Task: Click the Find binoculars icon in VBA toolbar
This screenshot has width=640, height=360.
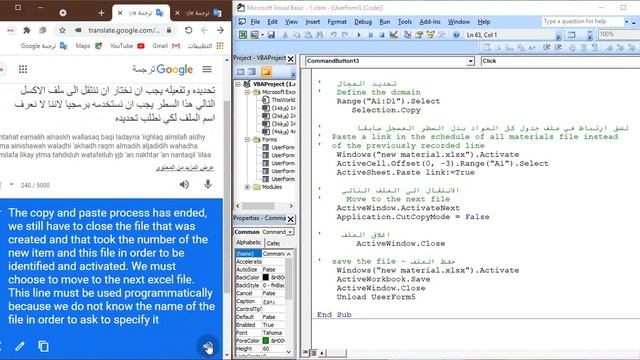Action: [320, 35]
